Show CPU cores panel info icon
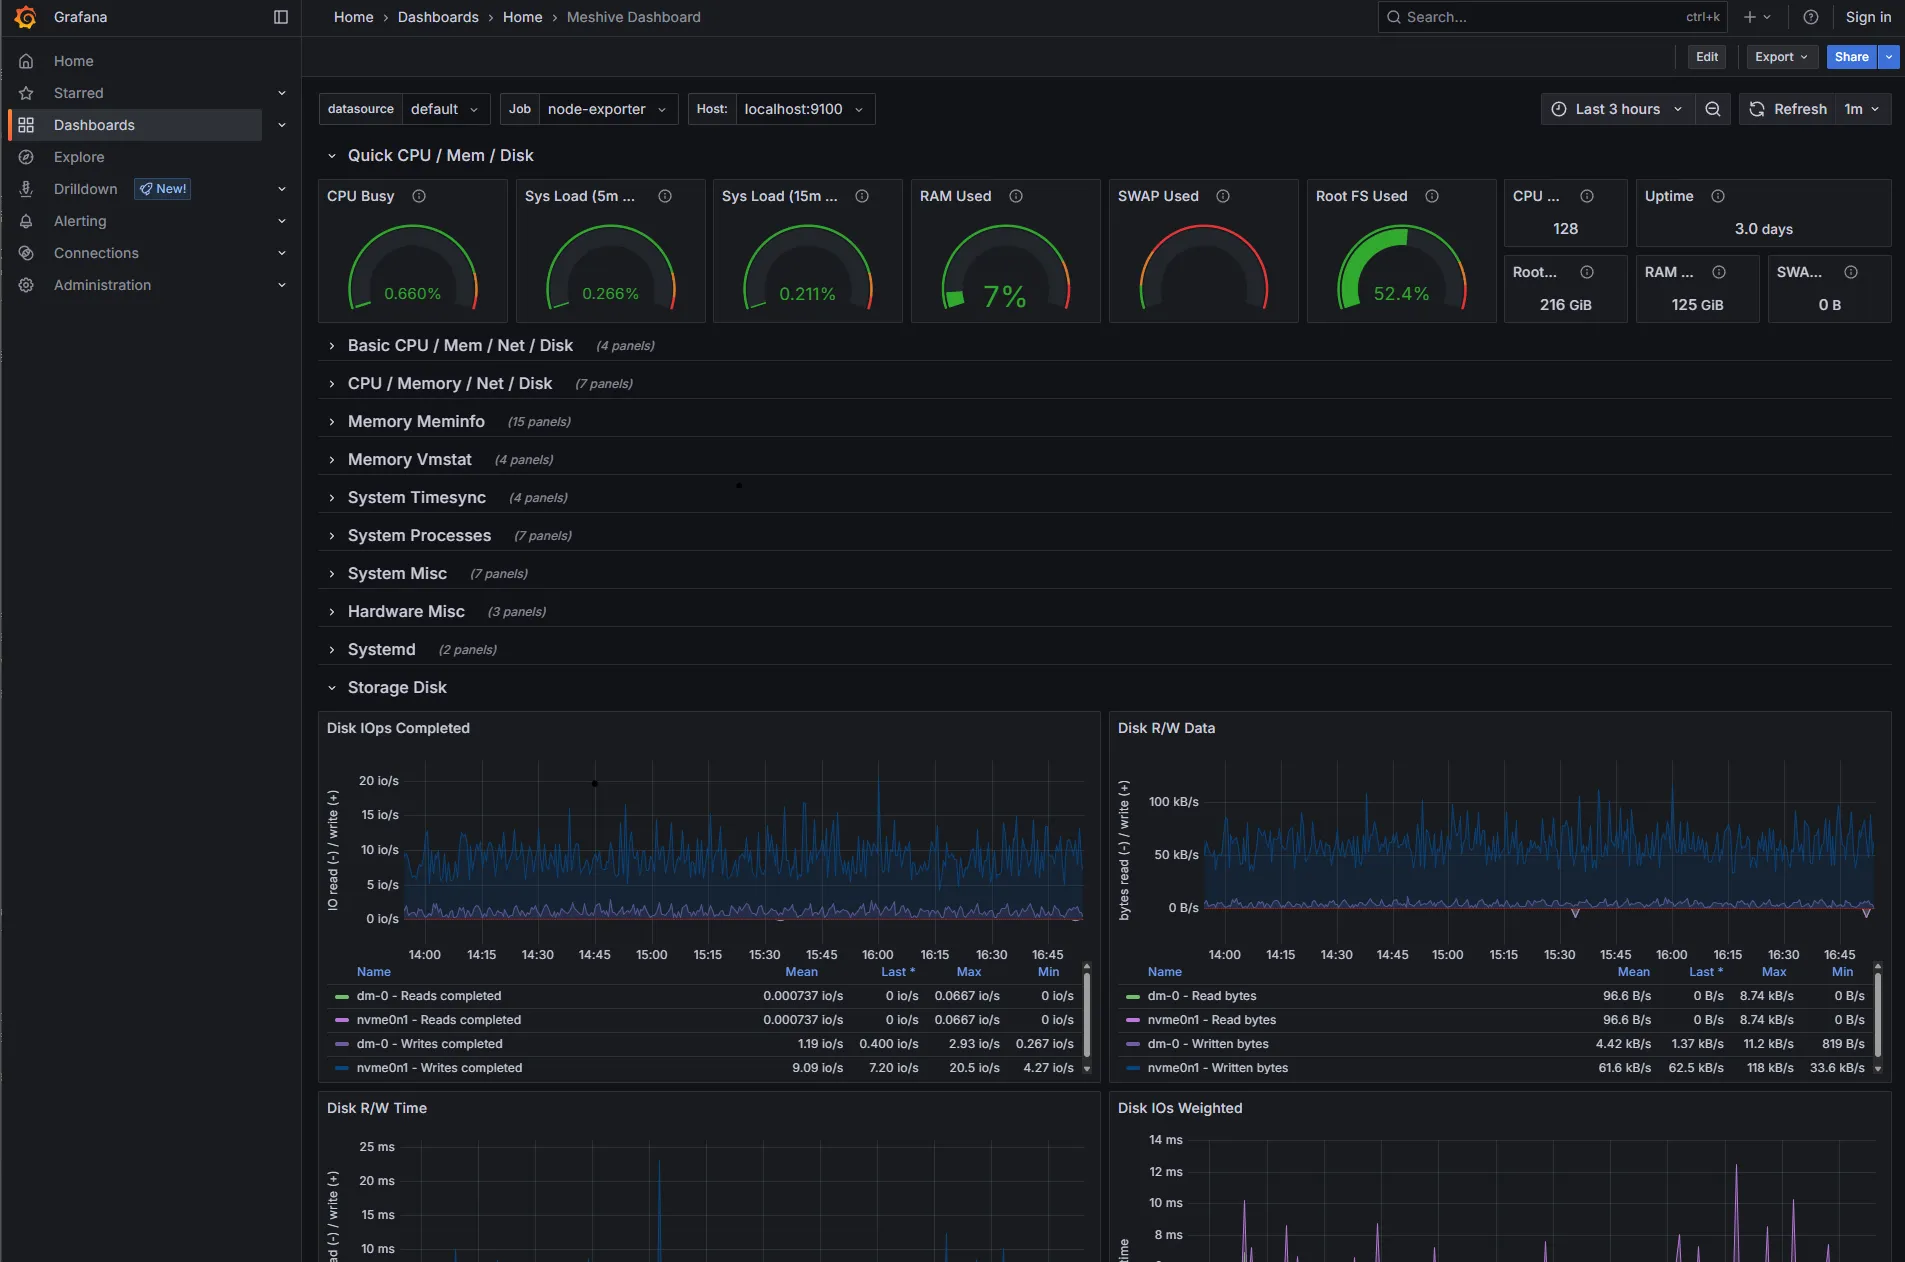Viewport: 1905px width, 1262px height. click(x=1587, y=196)
